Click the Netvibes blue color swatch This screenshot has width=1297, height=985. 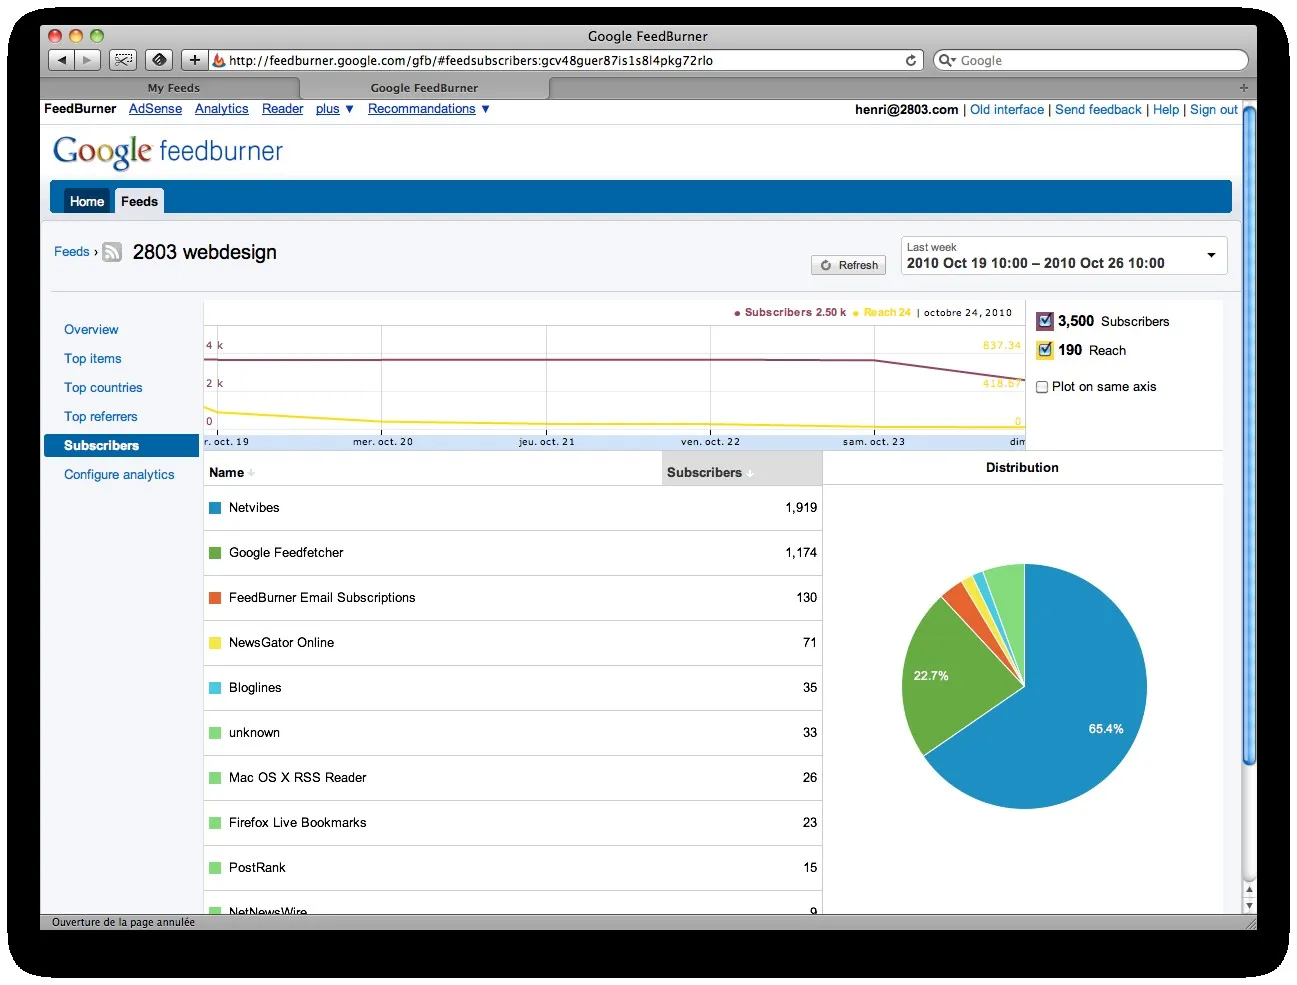coord(215,508)
